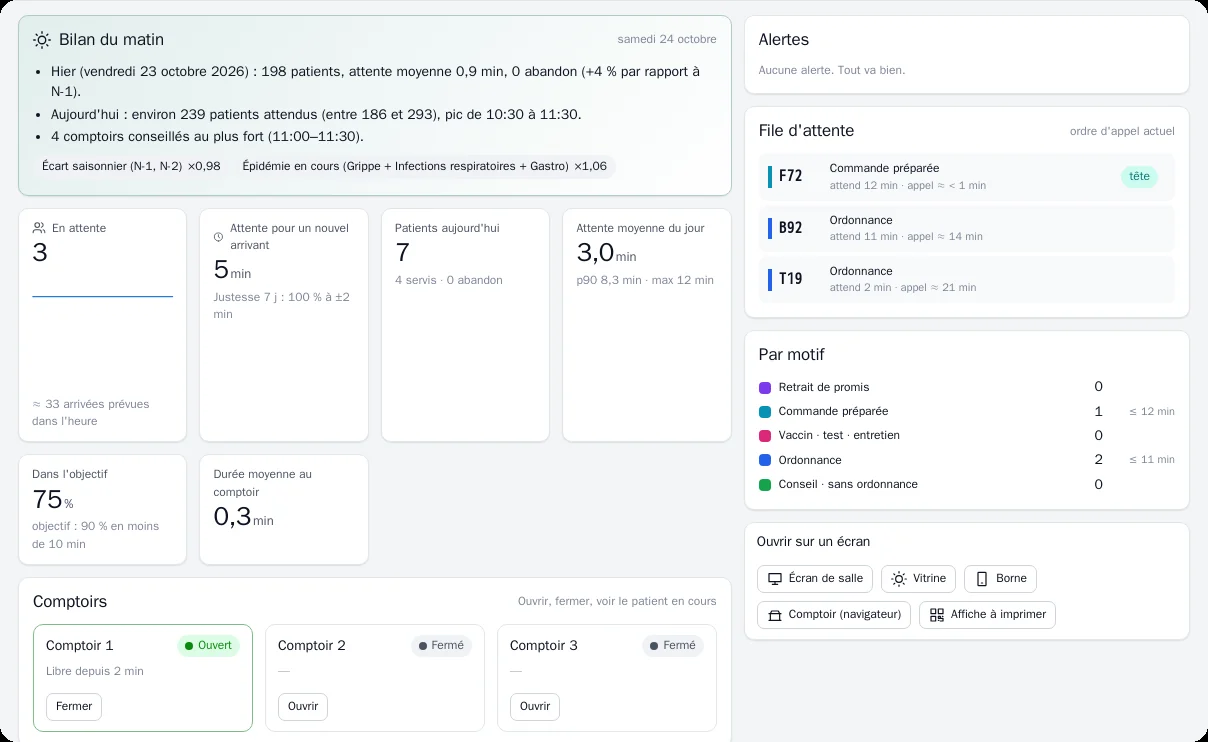Click the 'objectif : 90 % en moins de 10 min' text
The height and width of the screenshot is (742, 1208).
96,535
